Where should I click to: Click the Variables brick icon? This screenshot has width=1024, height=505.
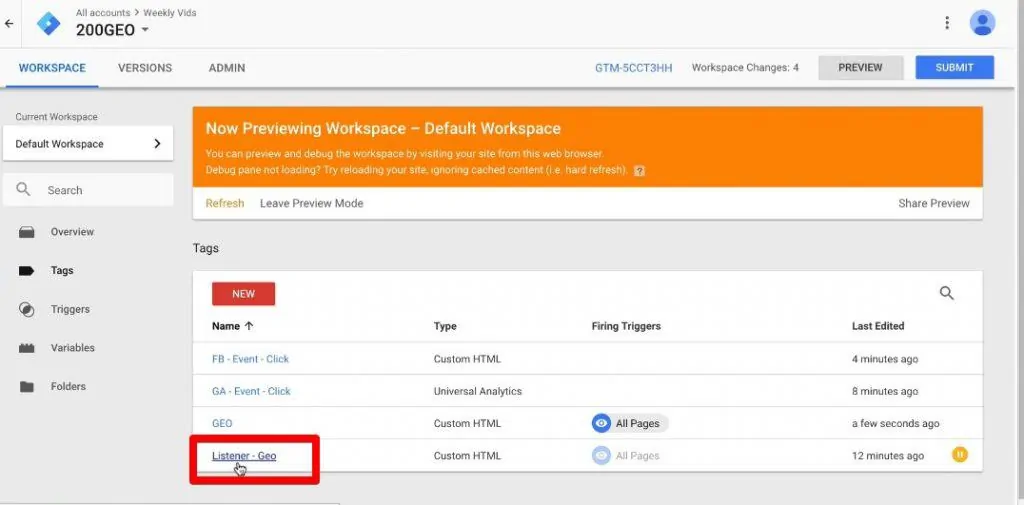(x=27, y=348)
